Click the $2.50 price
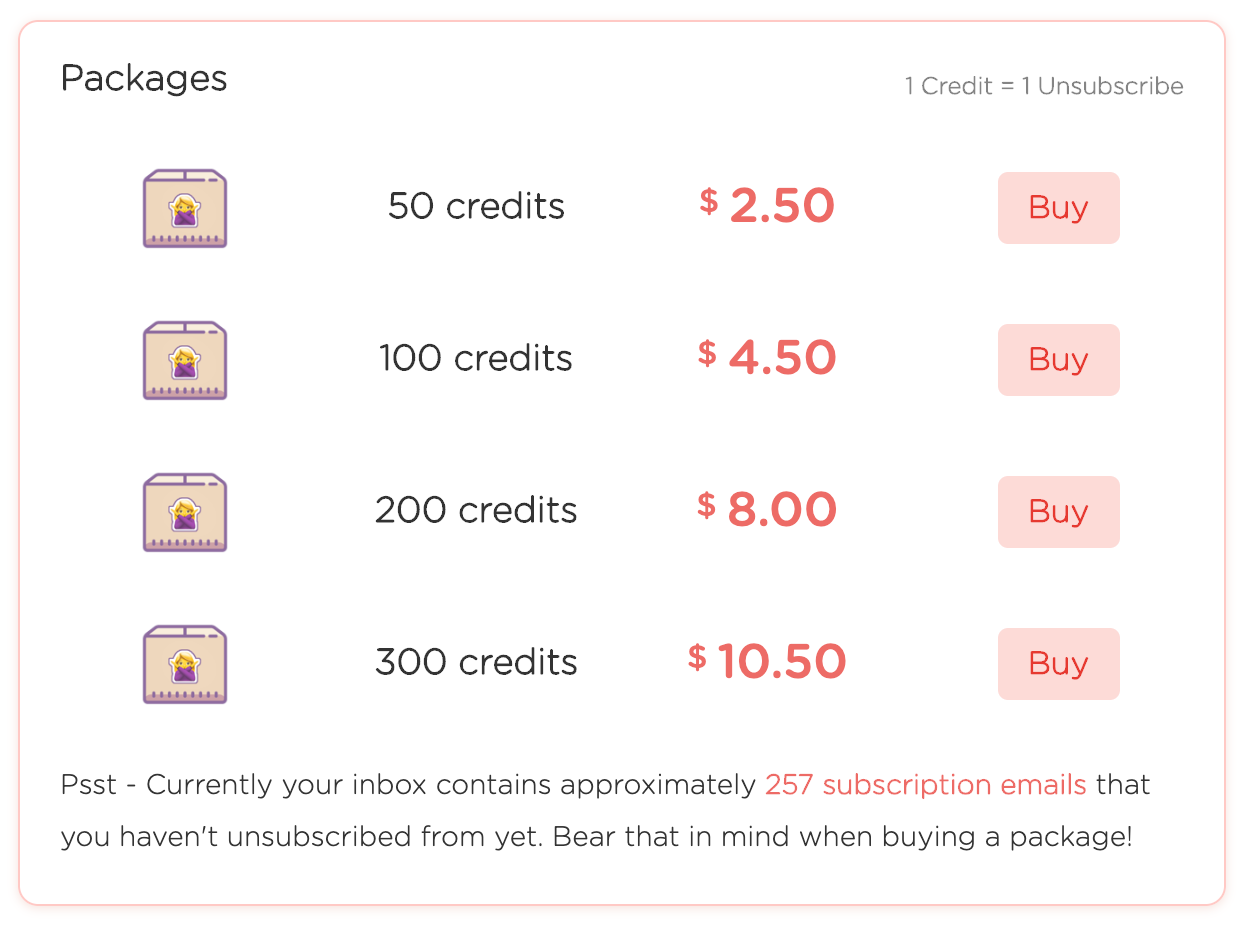 (x=766, y=206)
